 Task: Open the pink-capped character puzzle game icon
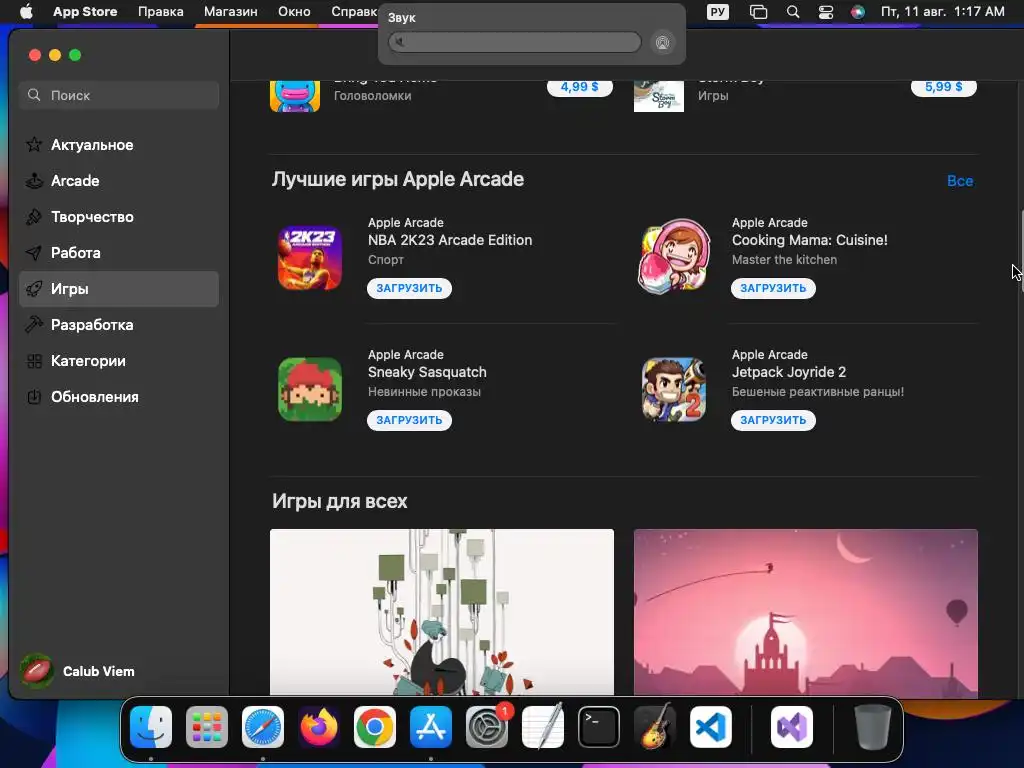pyautogui.click(x=295, y=95)
